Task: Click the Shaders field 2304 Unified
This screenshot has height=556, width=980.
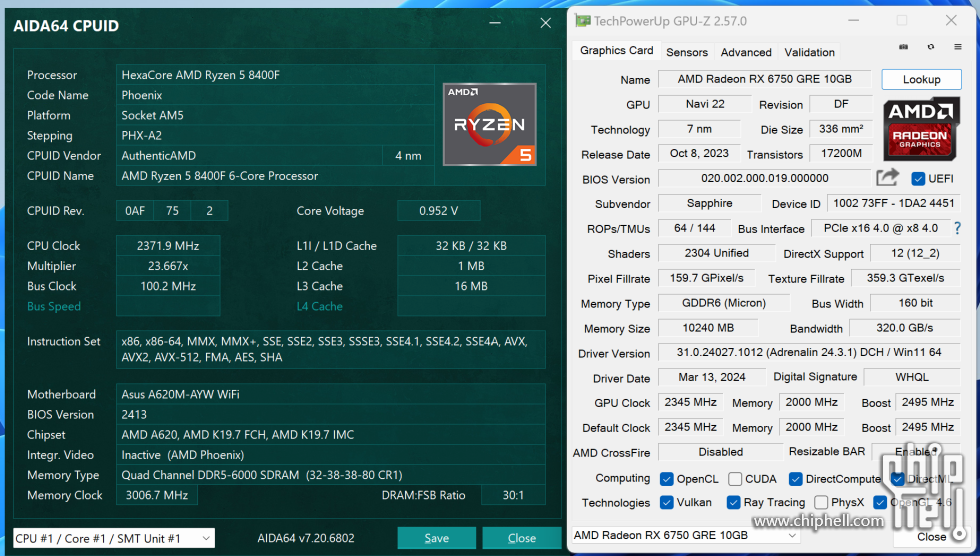Action: [716, 253]
